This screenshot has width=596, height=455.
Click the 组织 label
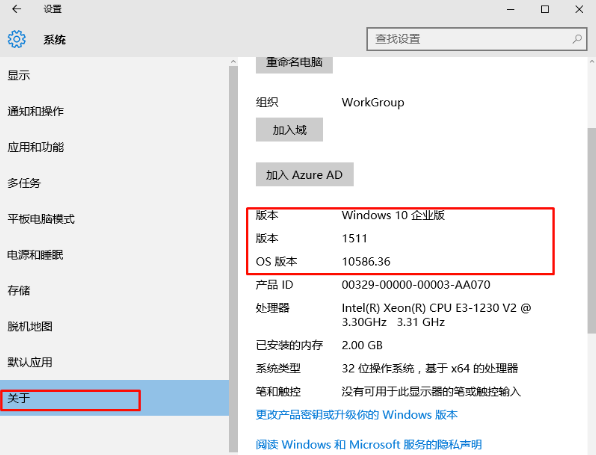tap(267, 102)
